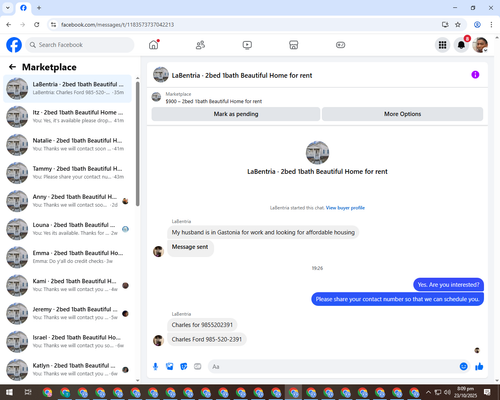Open the Video/Watch icon
The image size is (500, 400).
coord(247,45)
